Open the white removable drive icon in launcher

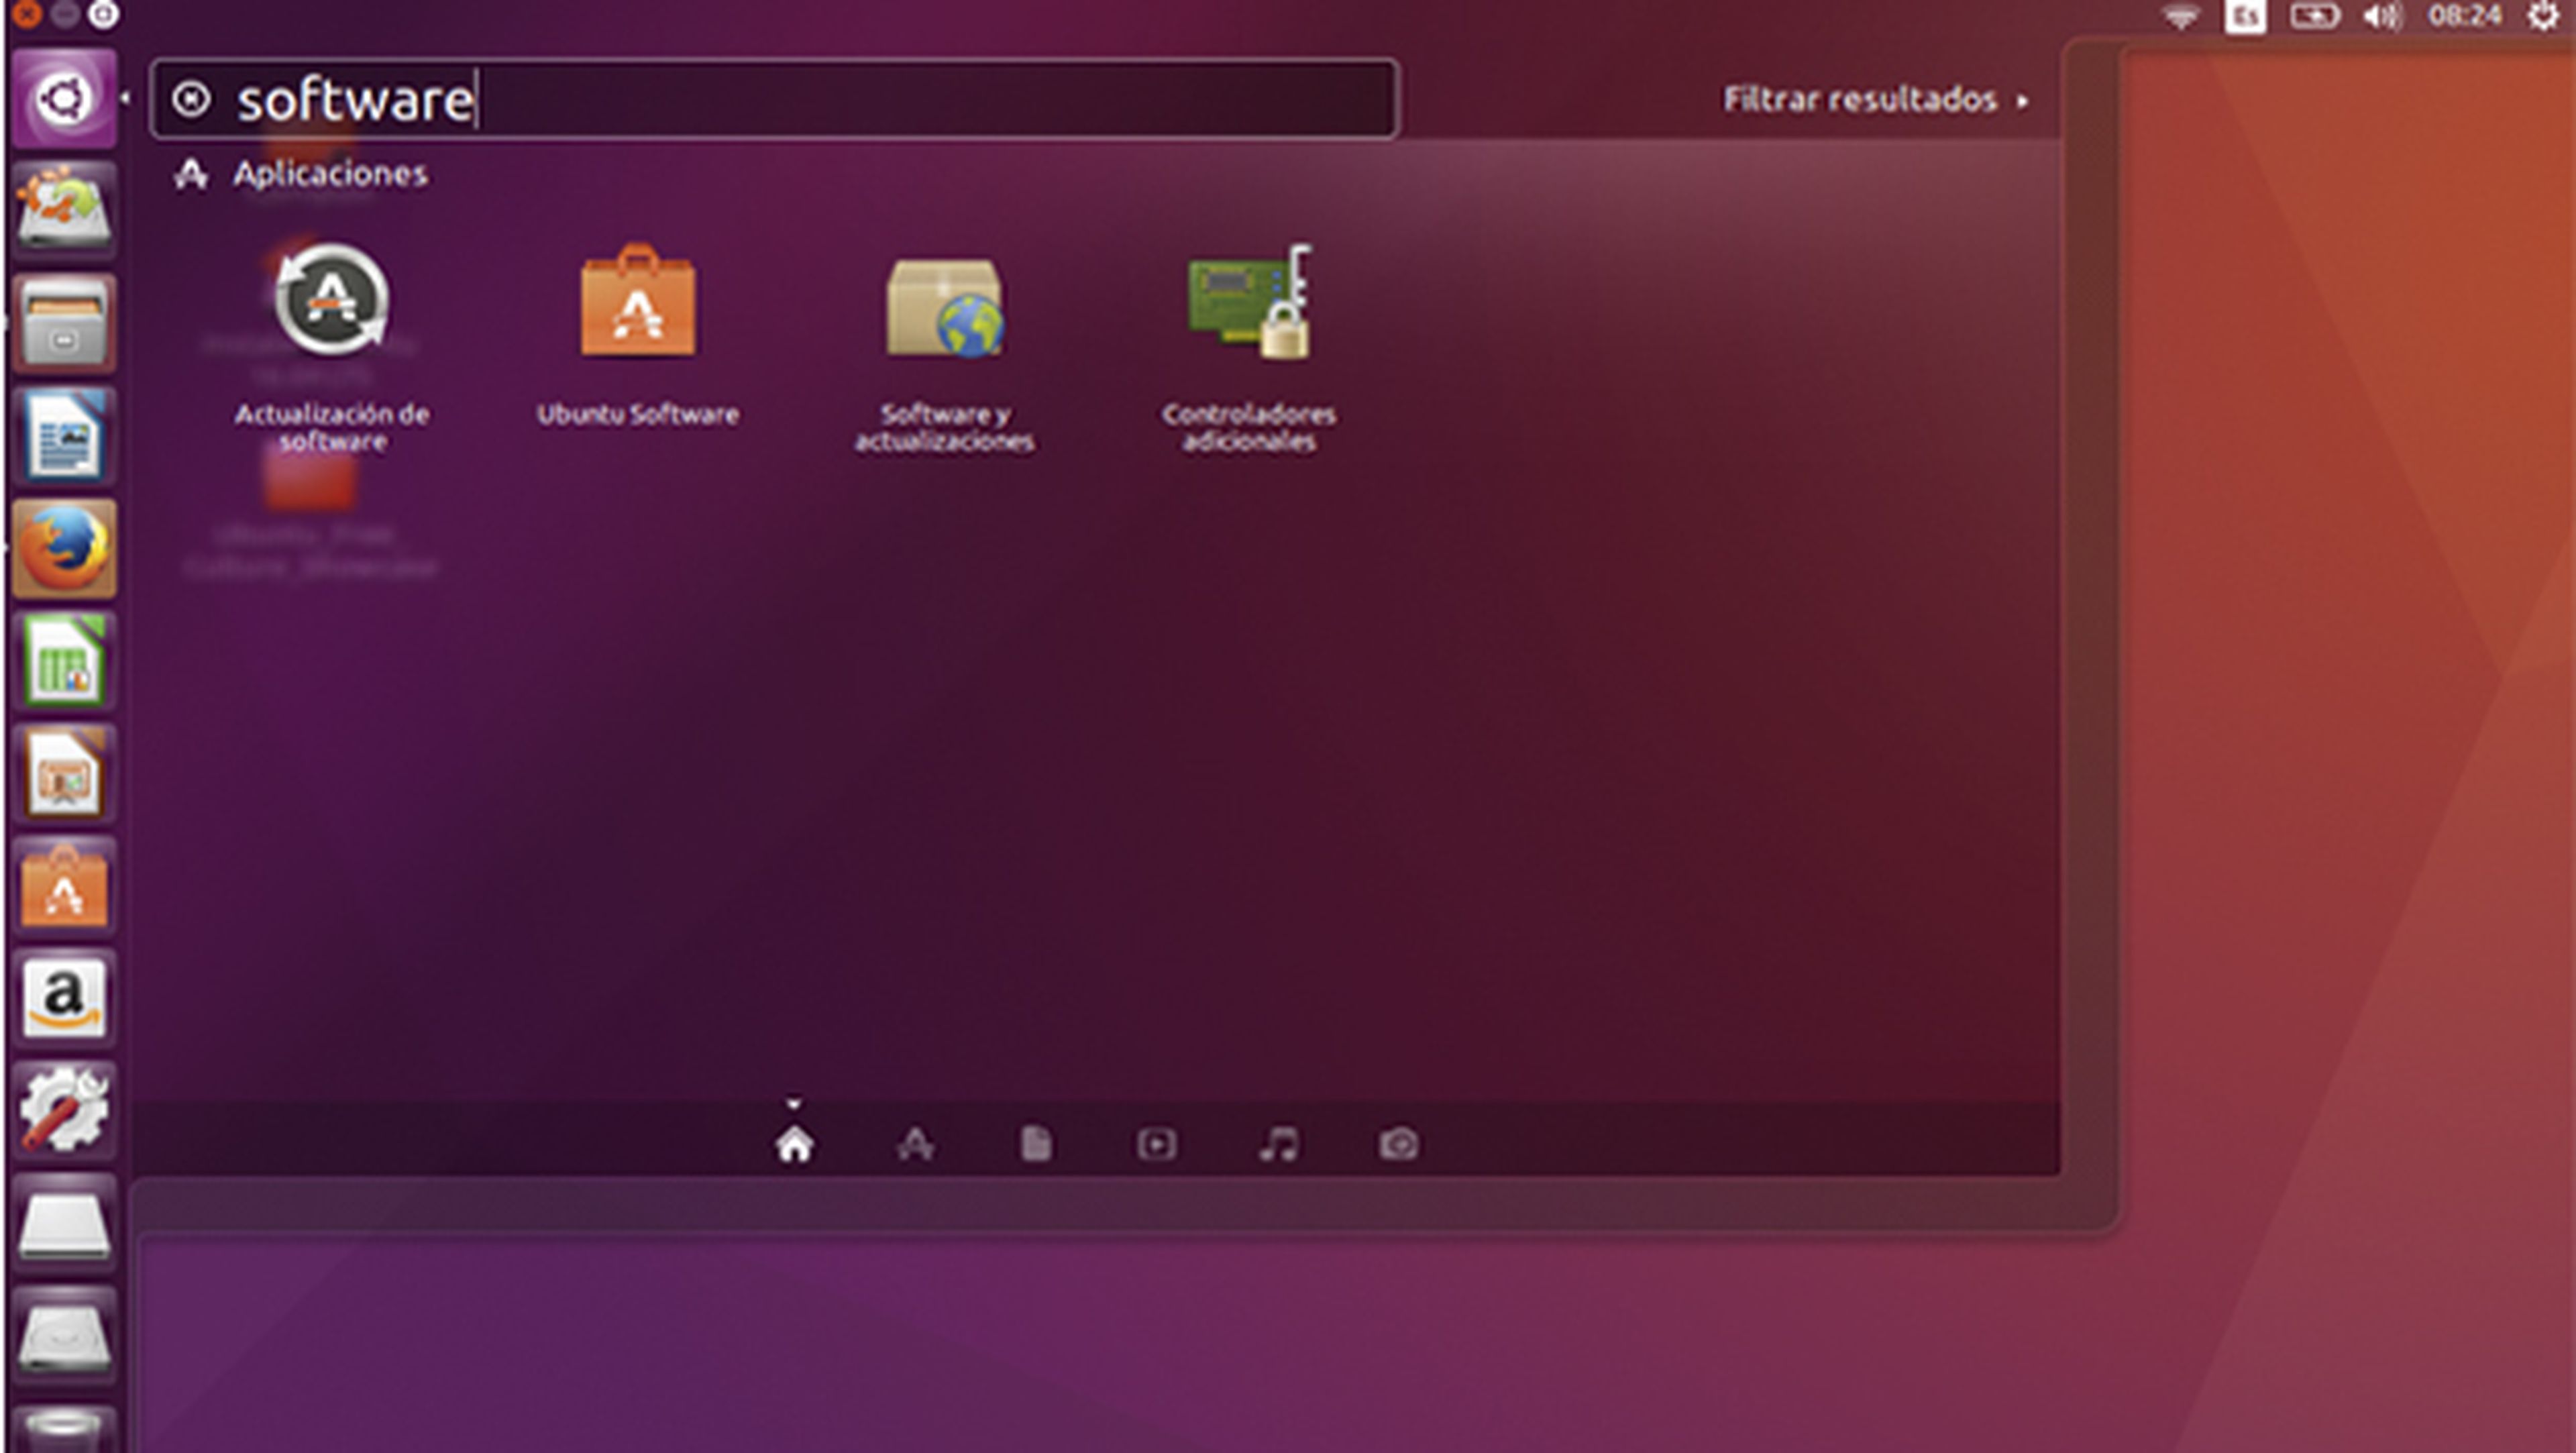(x=64, y=1224)
